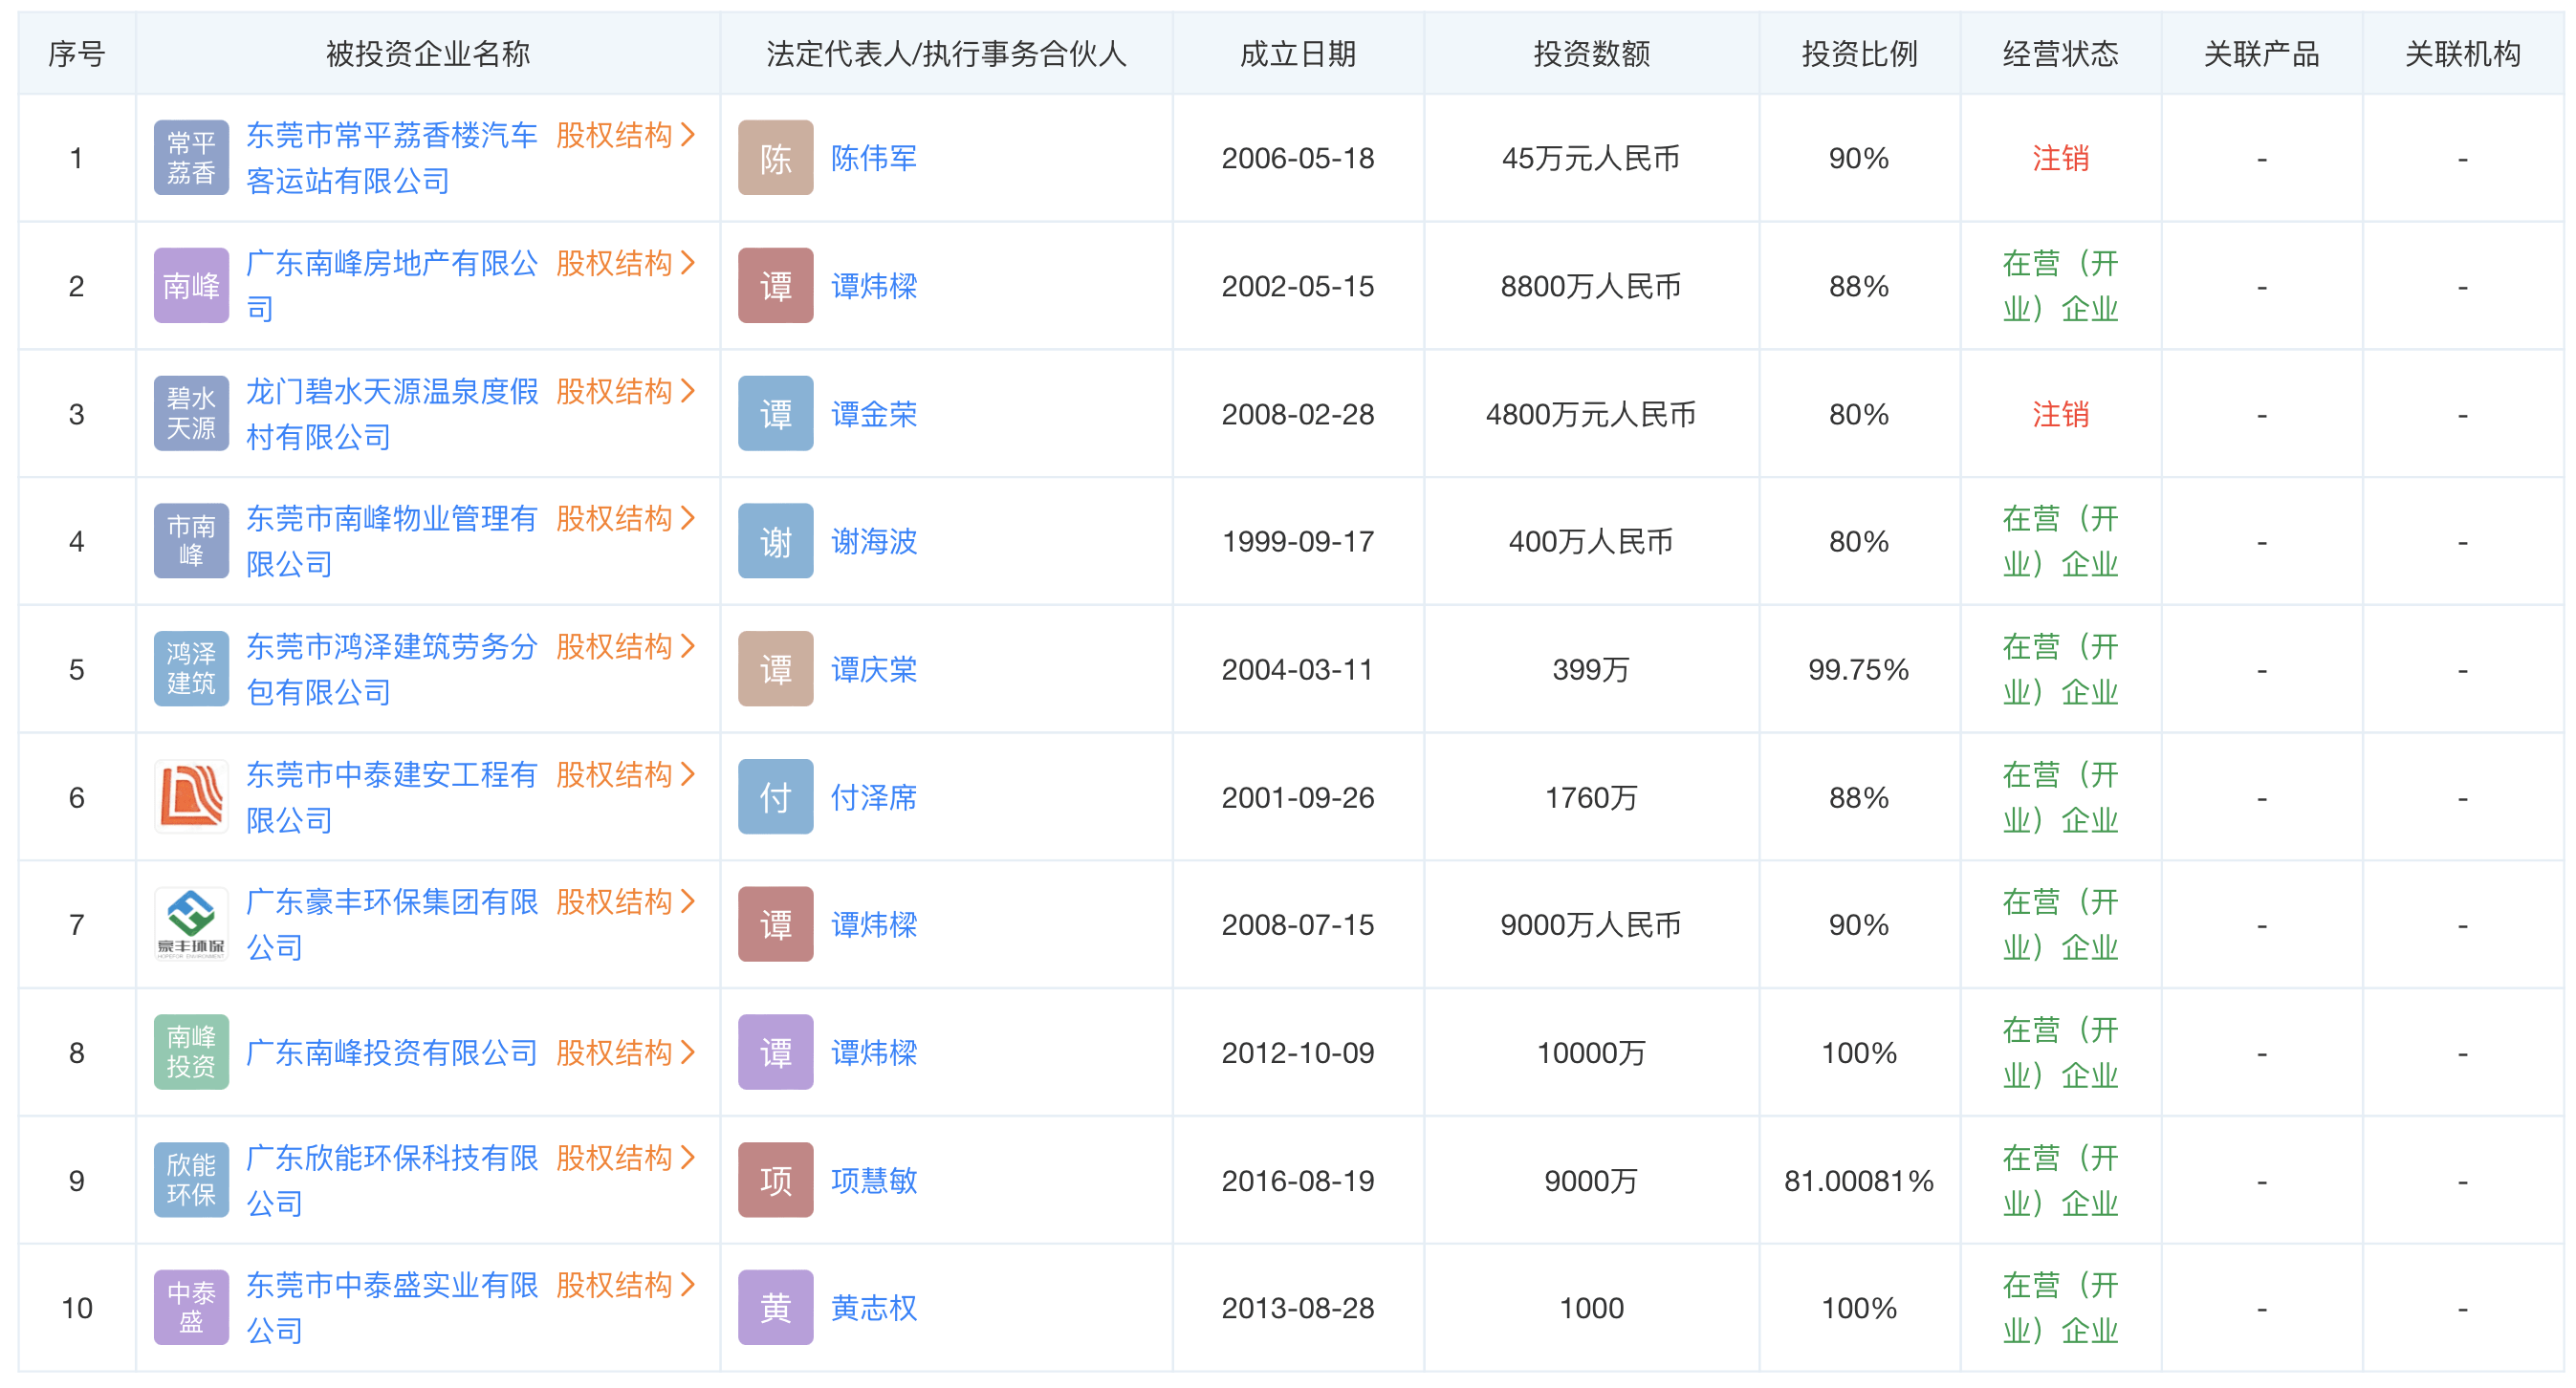This screenshot has height=1388, width=2576.
Task: Open 东莞市中泰建安工程有限公司 page
Action: tap(392, 797)
